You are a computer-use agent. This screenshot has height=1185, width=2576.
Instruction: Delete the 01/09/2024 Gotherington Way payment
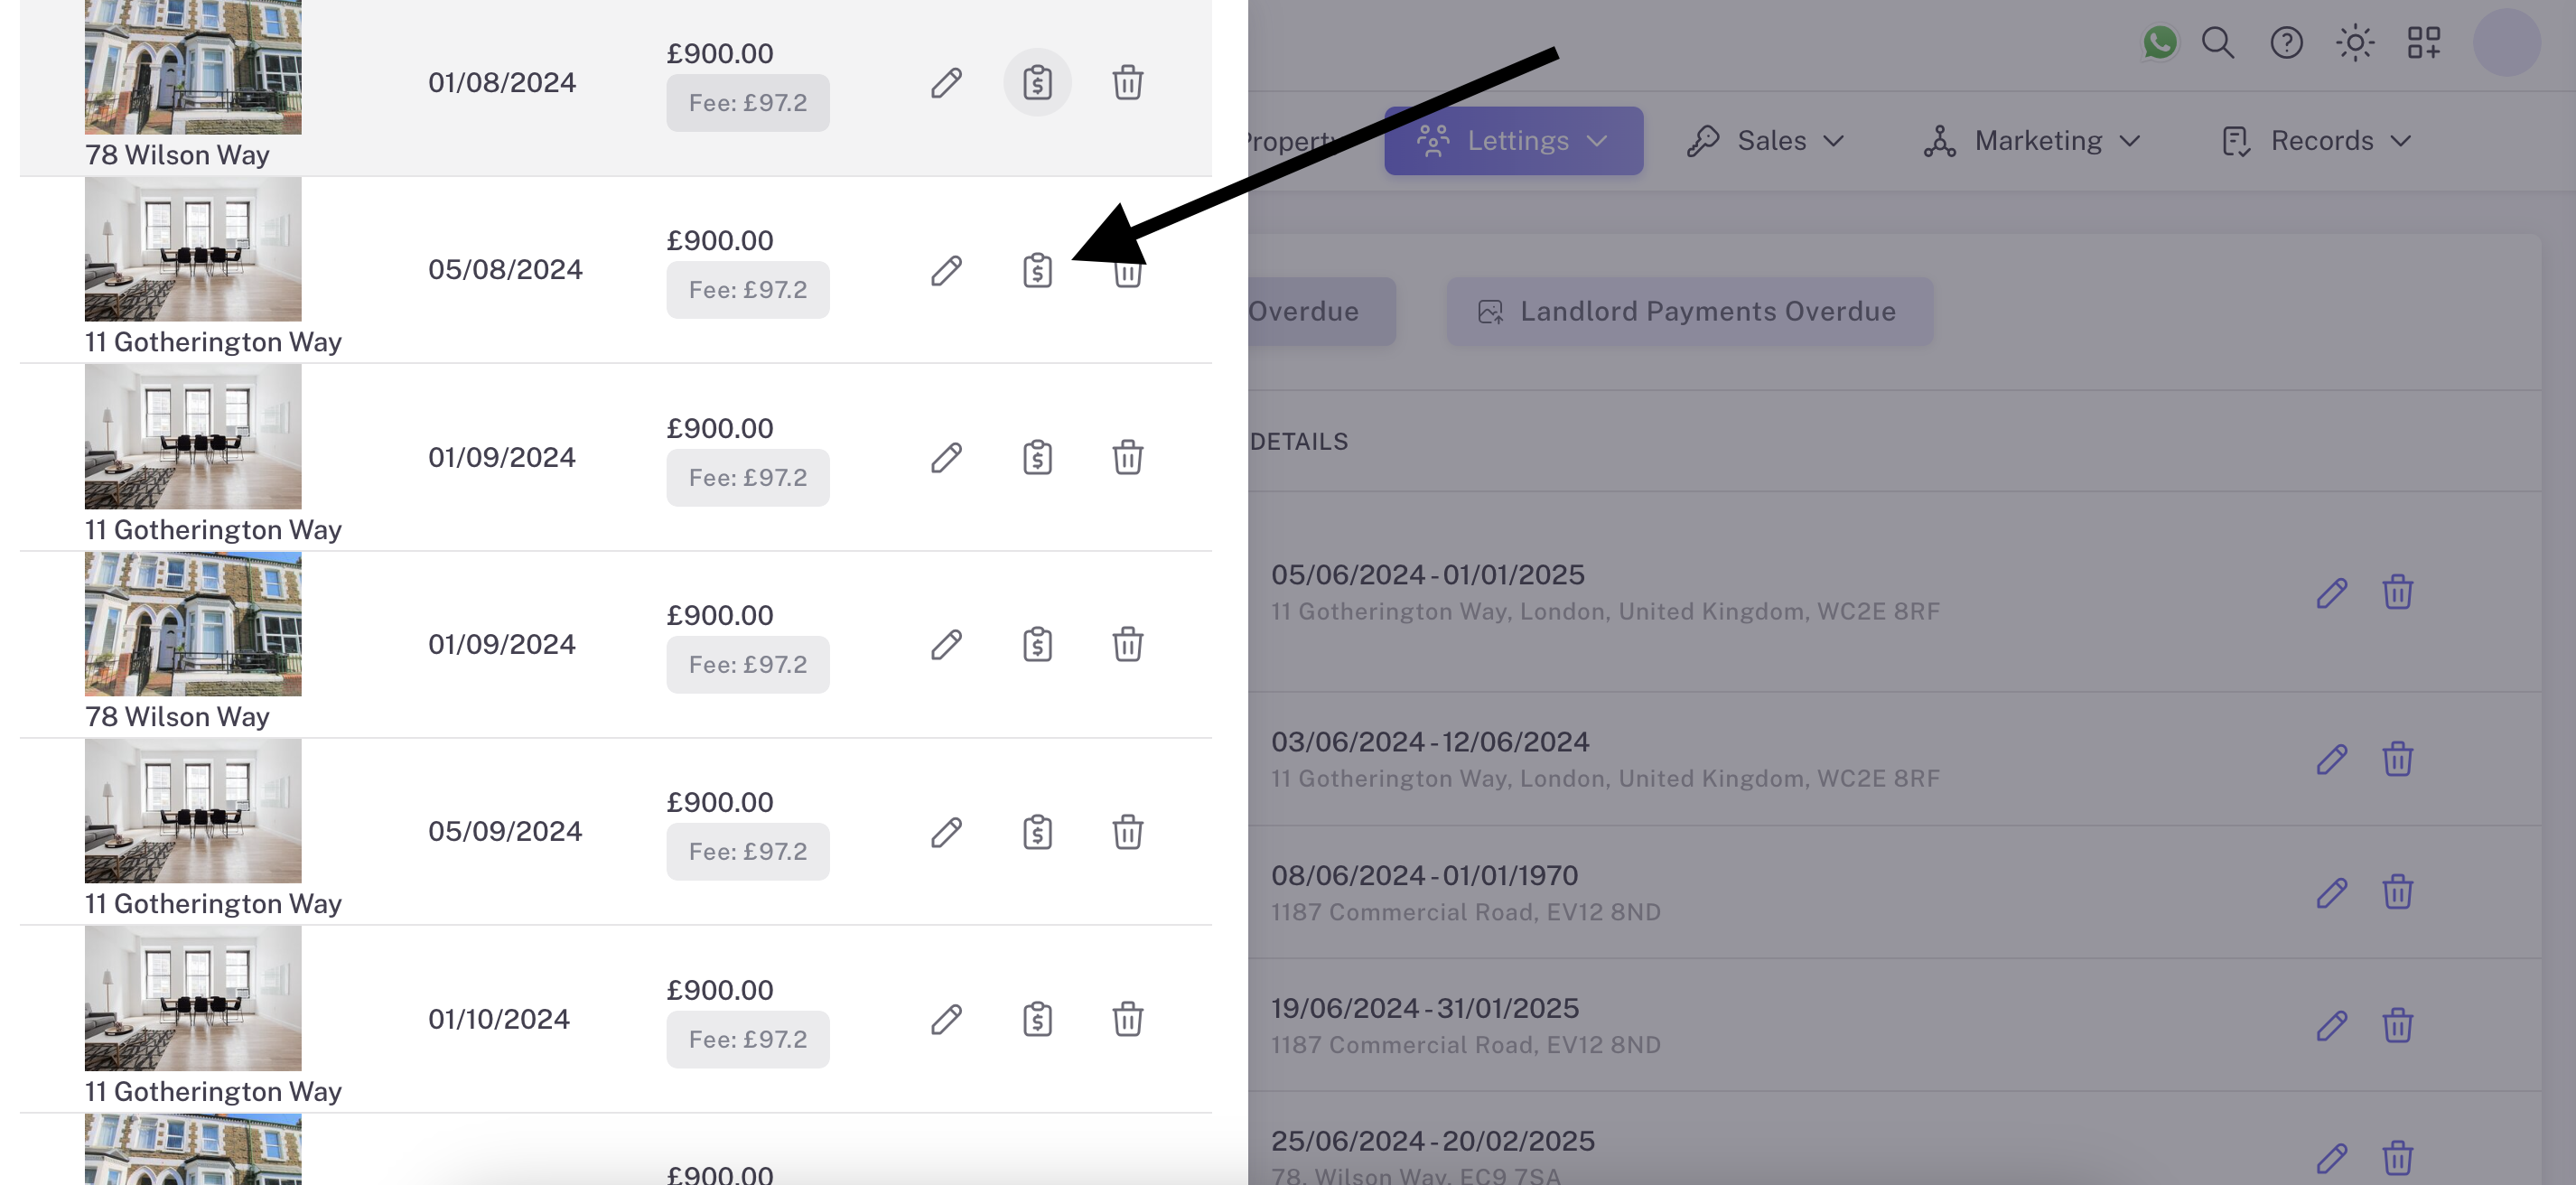pyautogui.click(x=1127, y=458)
